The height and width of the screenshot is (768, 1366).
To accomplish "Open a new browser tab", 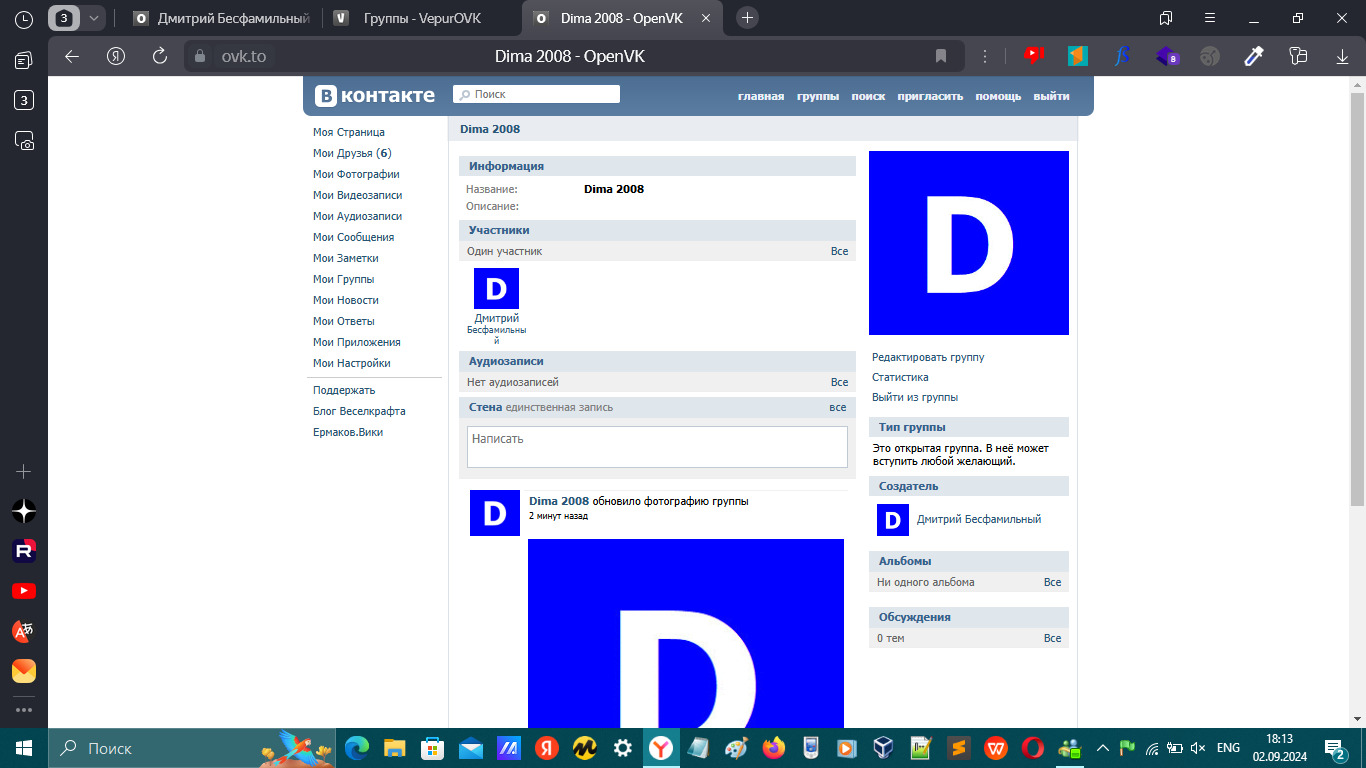I will point(747,18).
